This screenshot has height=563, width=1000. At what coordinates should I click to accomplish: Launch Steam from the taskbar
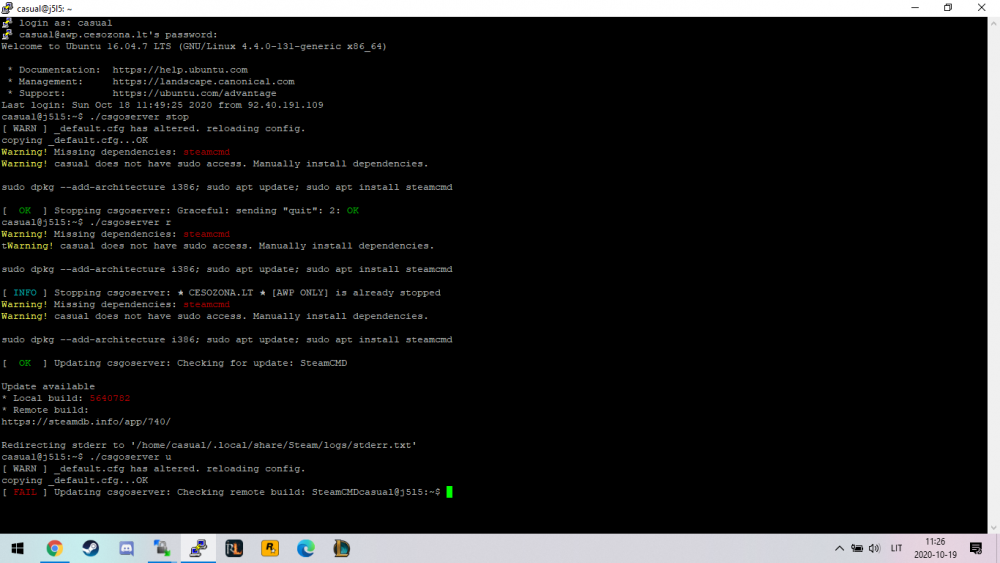90,548
